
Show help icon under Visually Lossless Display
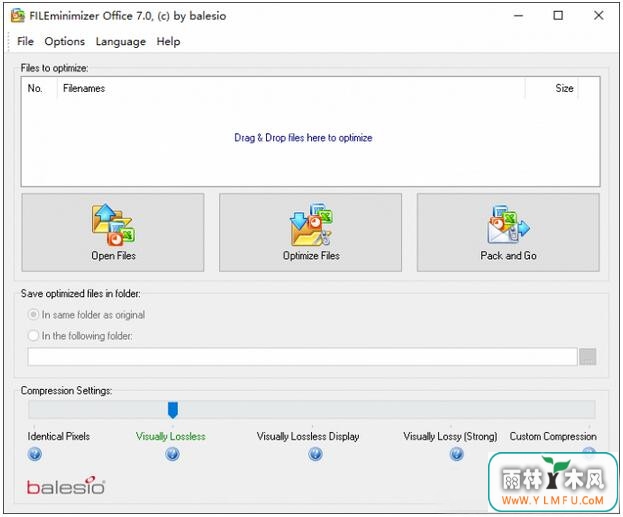[315, 454]
